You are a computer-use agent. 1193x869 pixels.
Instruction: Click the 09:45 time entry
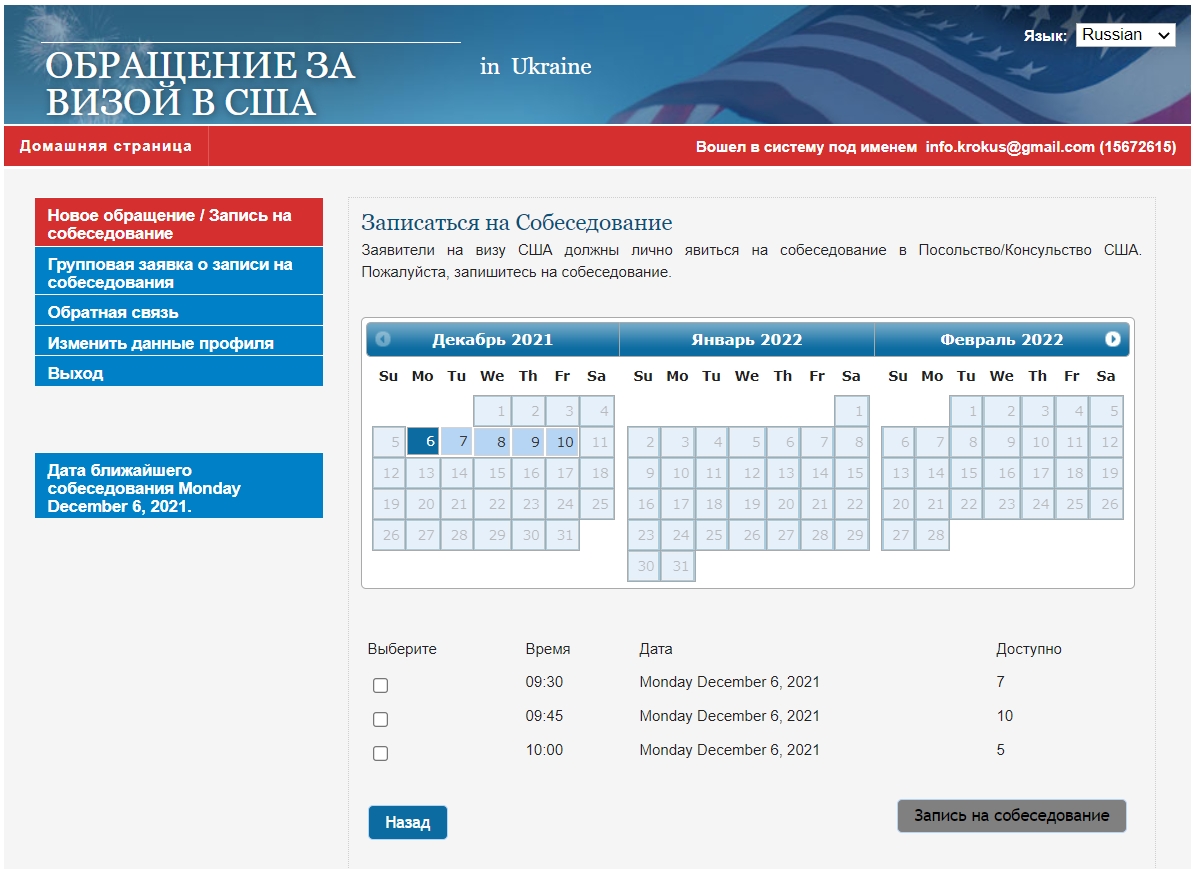pos(544,716)
